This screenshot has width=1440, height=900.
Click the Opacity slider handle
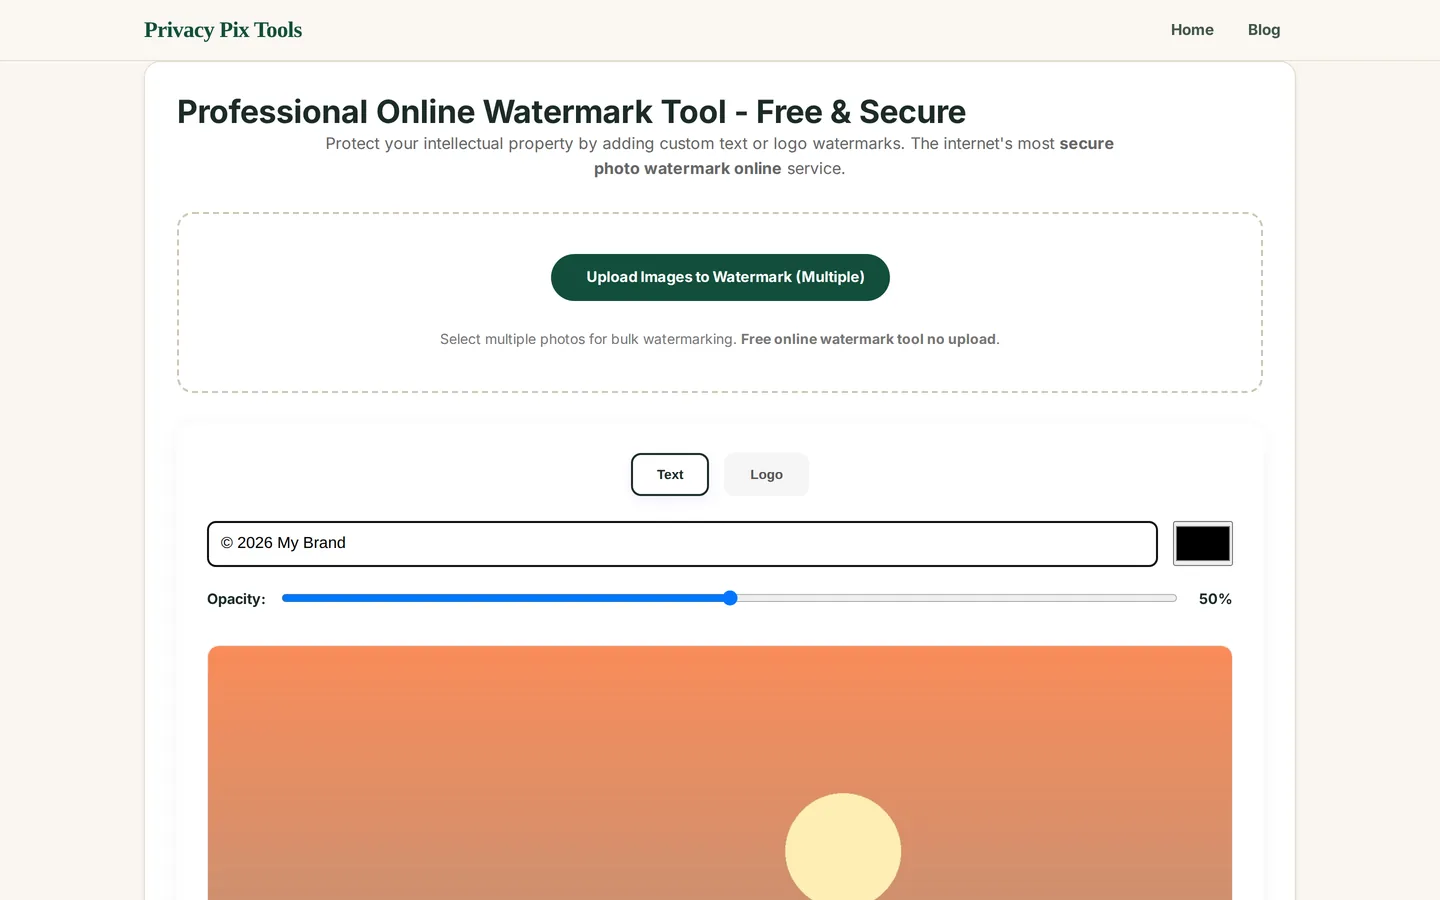coord(730,598)
